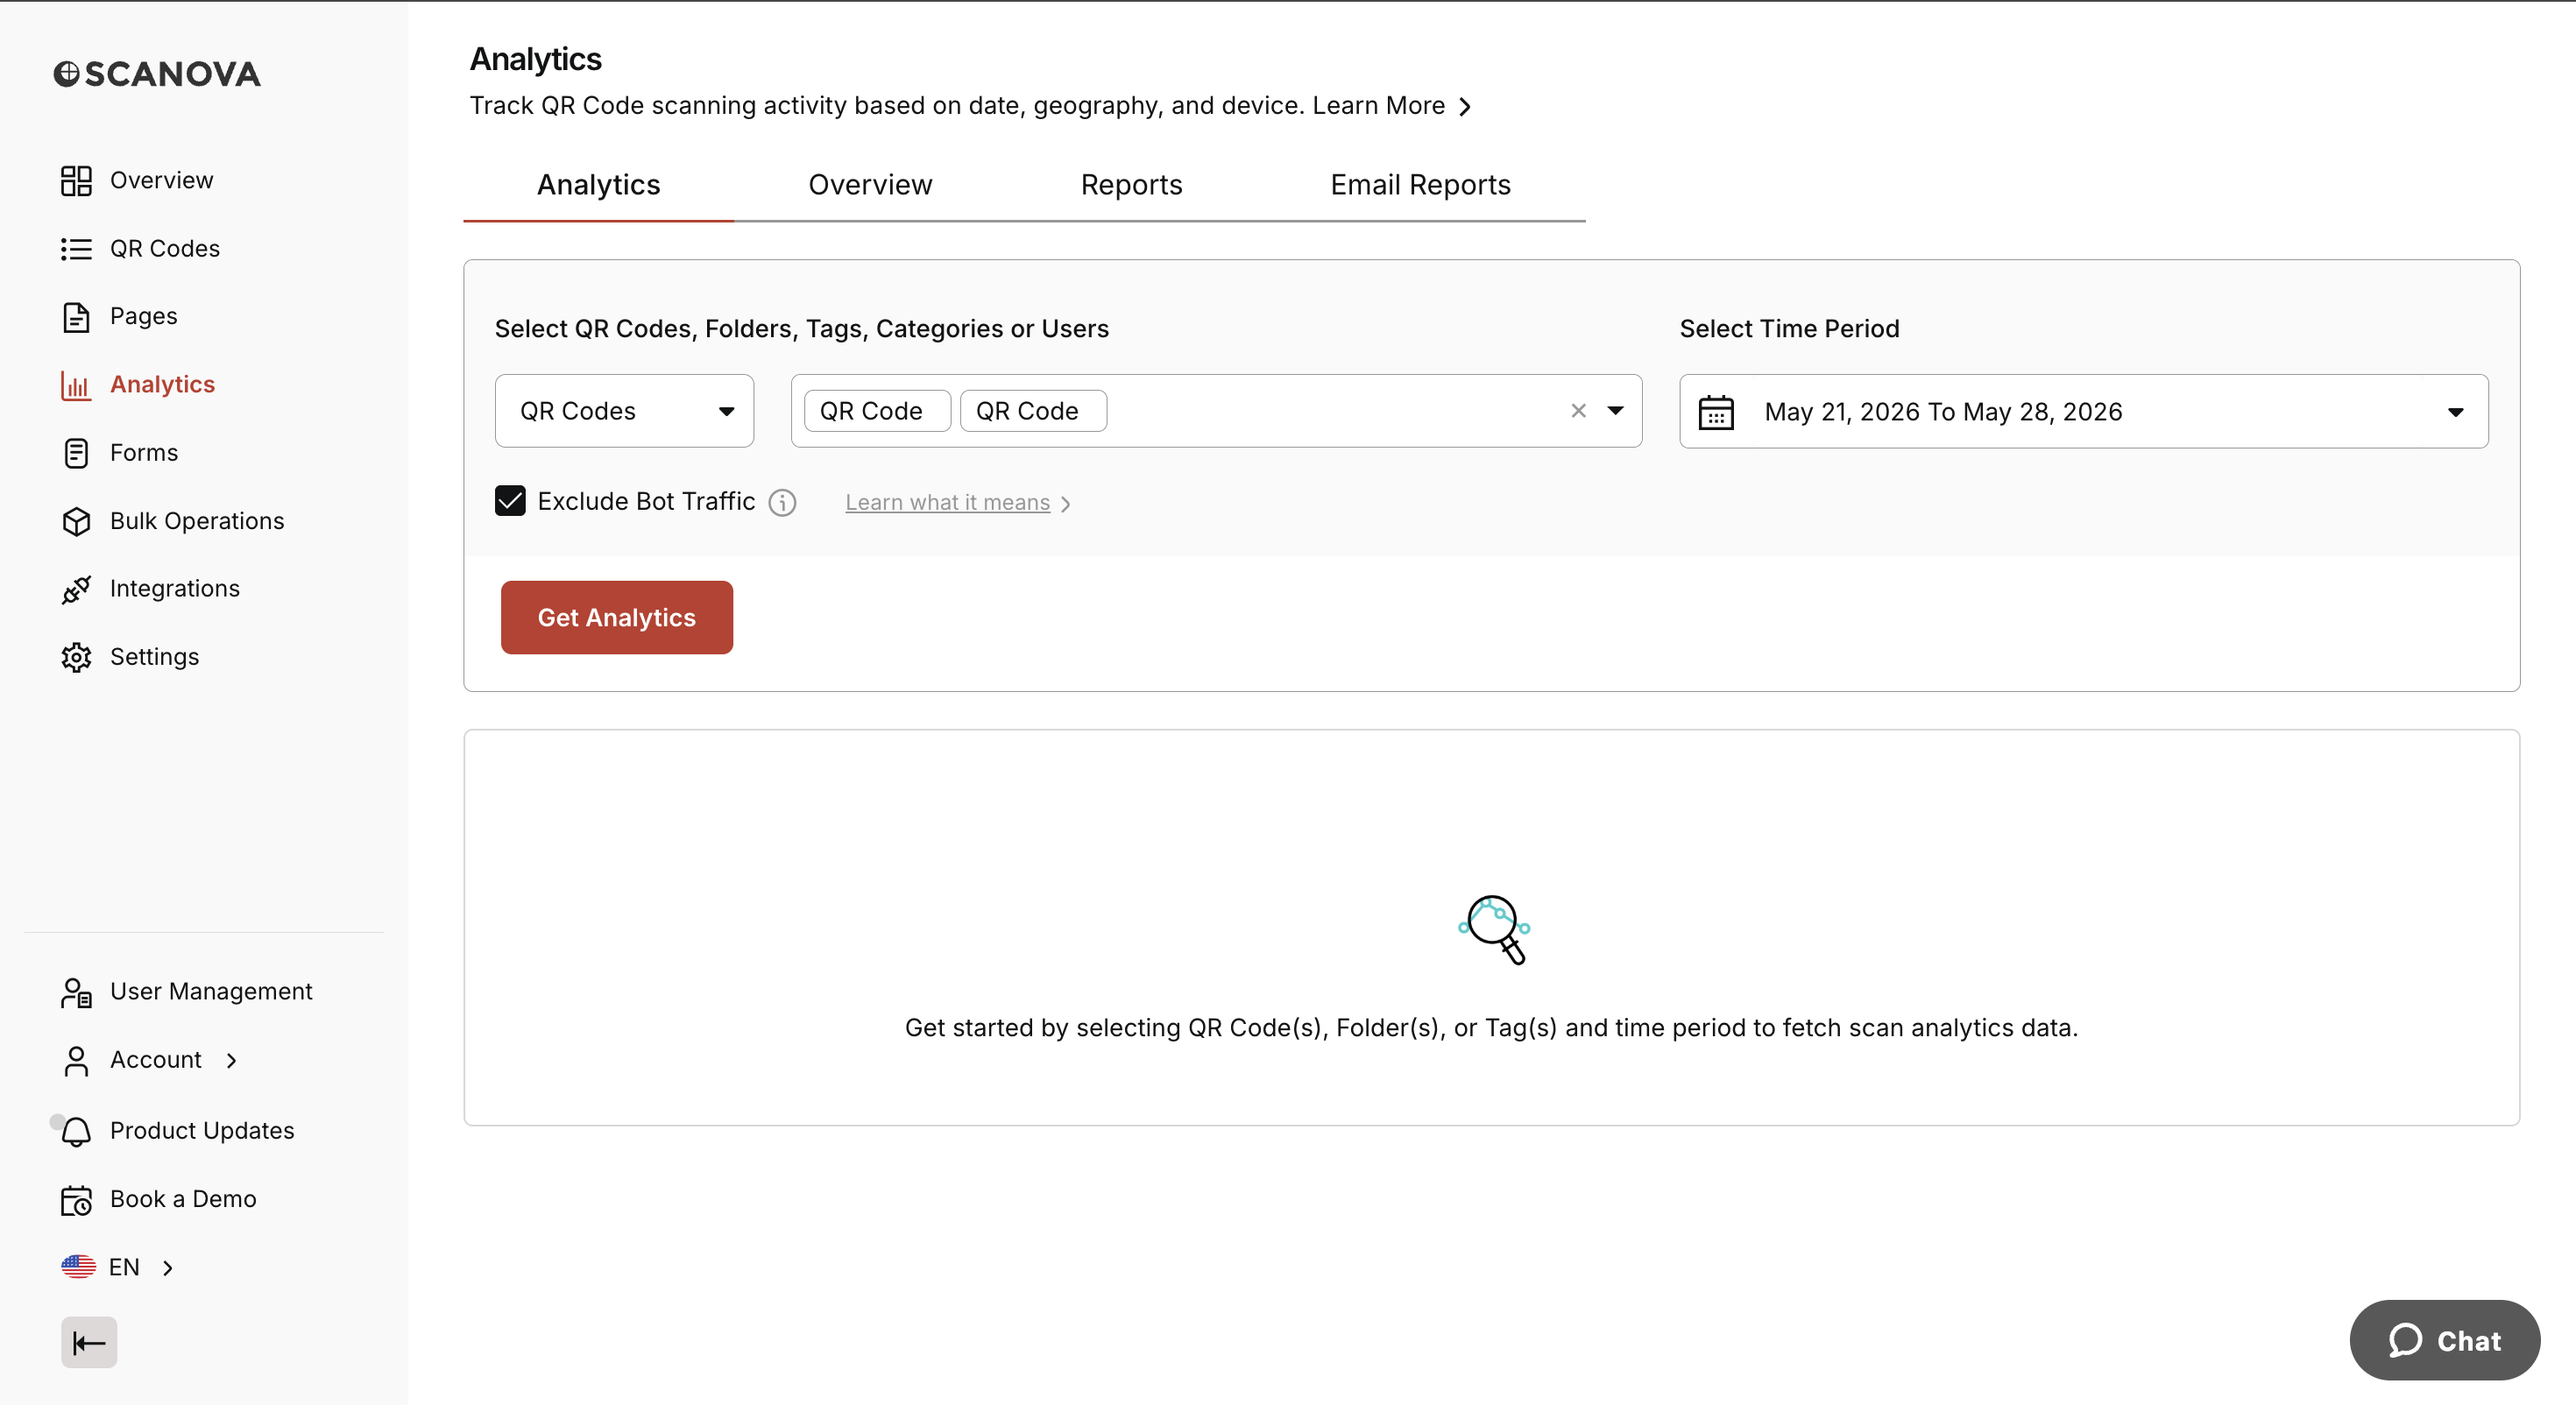Click the Scanova logo
Image resolution: width=2576 pixels, height=1405 pixels.
157,74
